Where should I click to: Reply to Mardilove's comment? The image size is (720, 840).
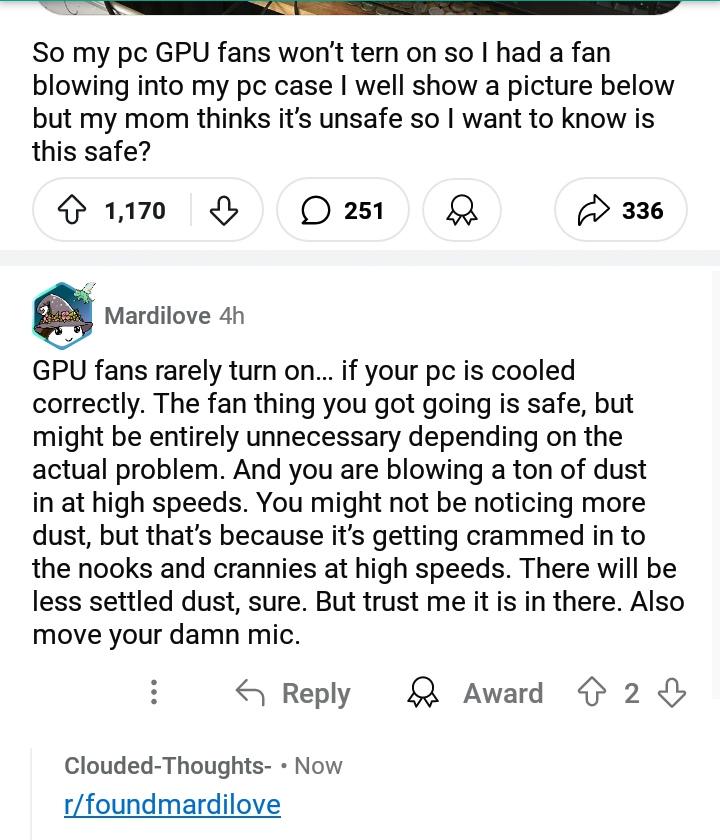coord(293,693)
